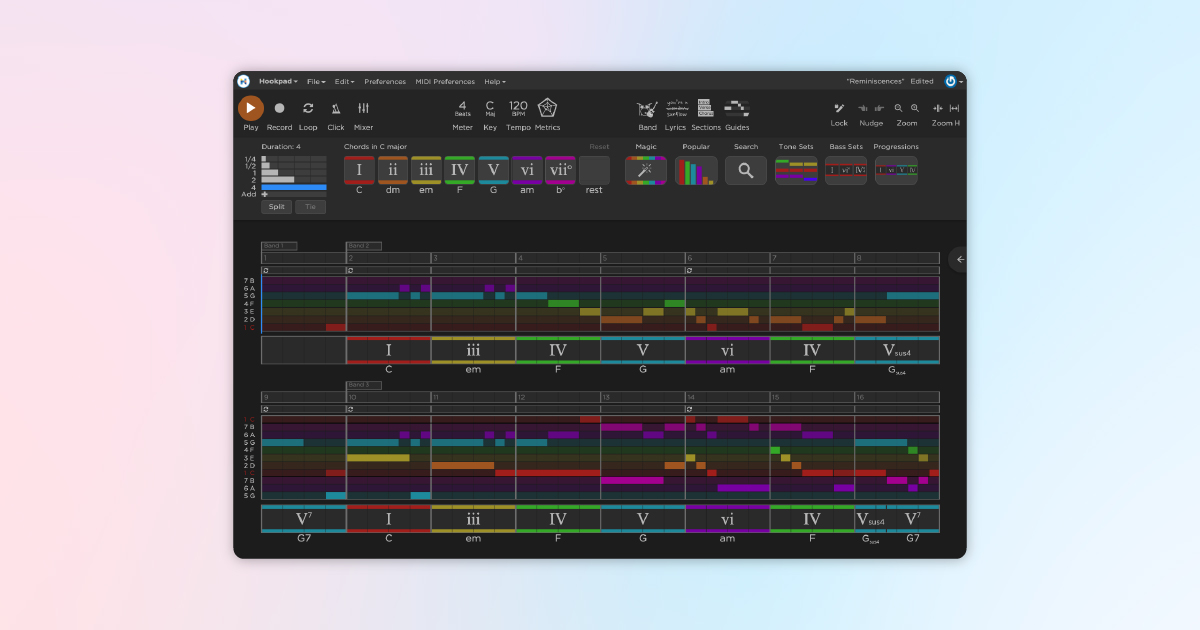Viewport: 1200px width, 630px height.
Task: Select the duration 2 bar
Action: pyautogui.click(x=278, y=179)
